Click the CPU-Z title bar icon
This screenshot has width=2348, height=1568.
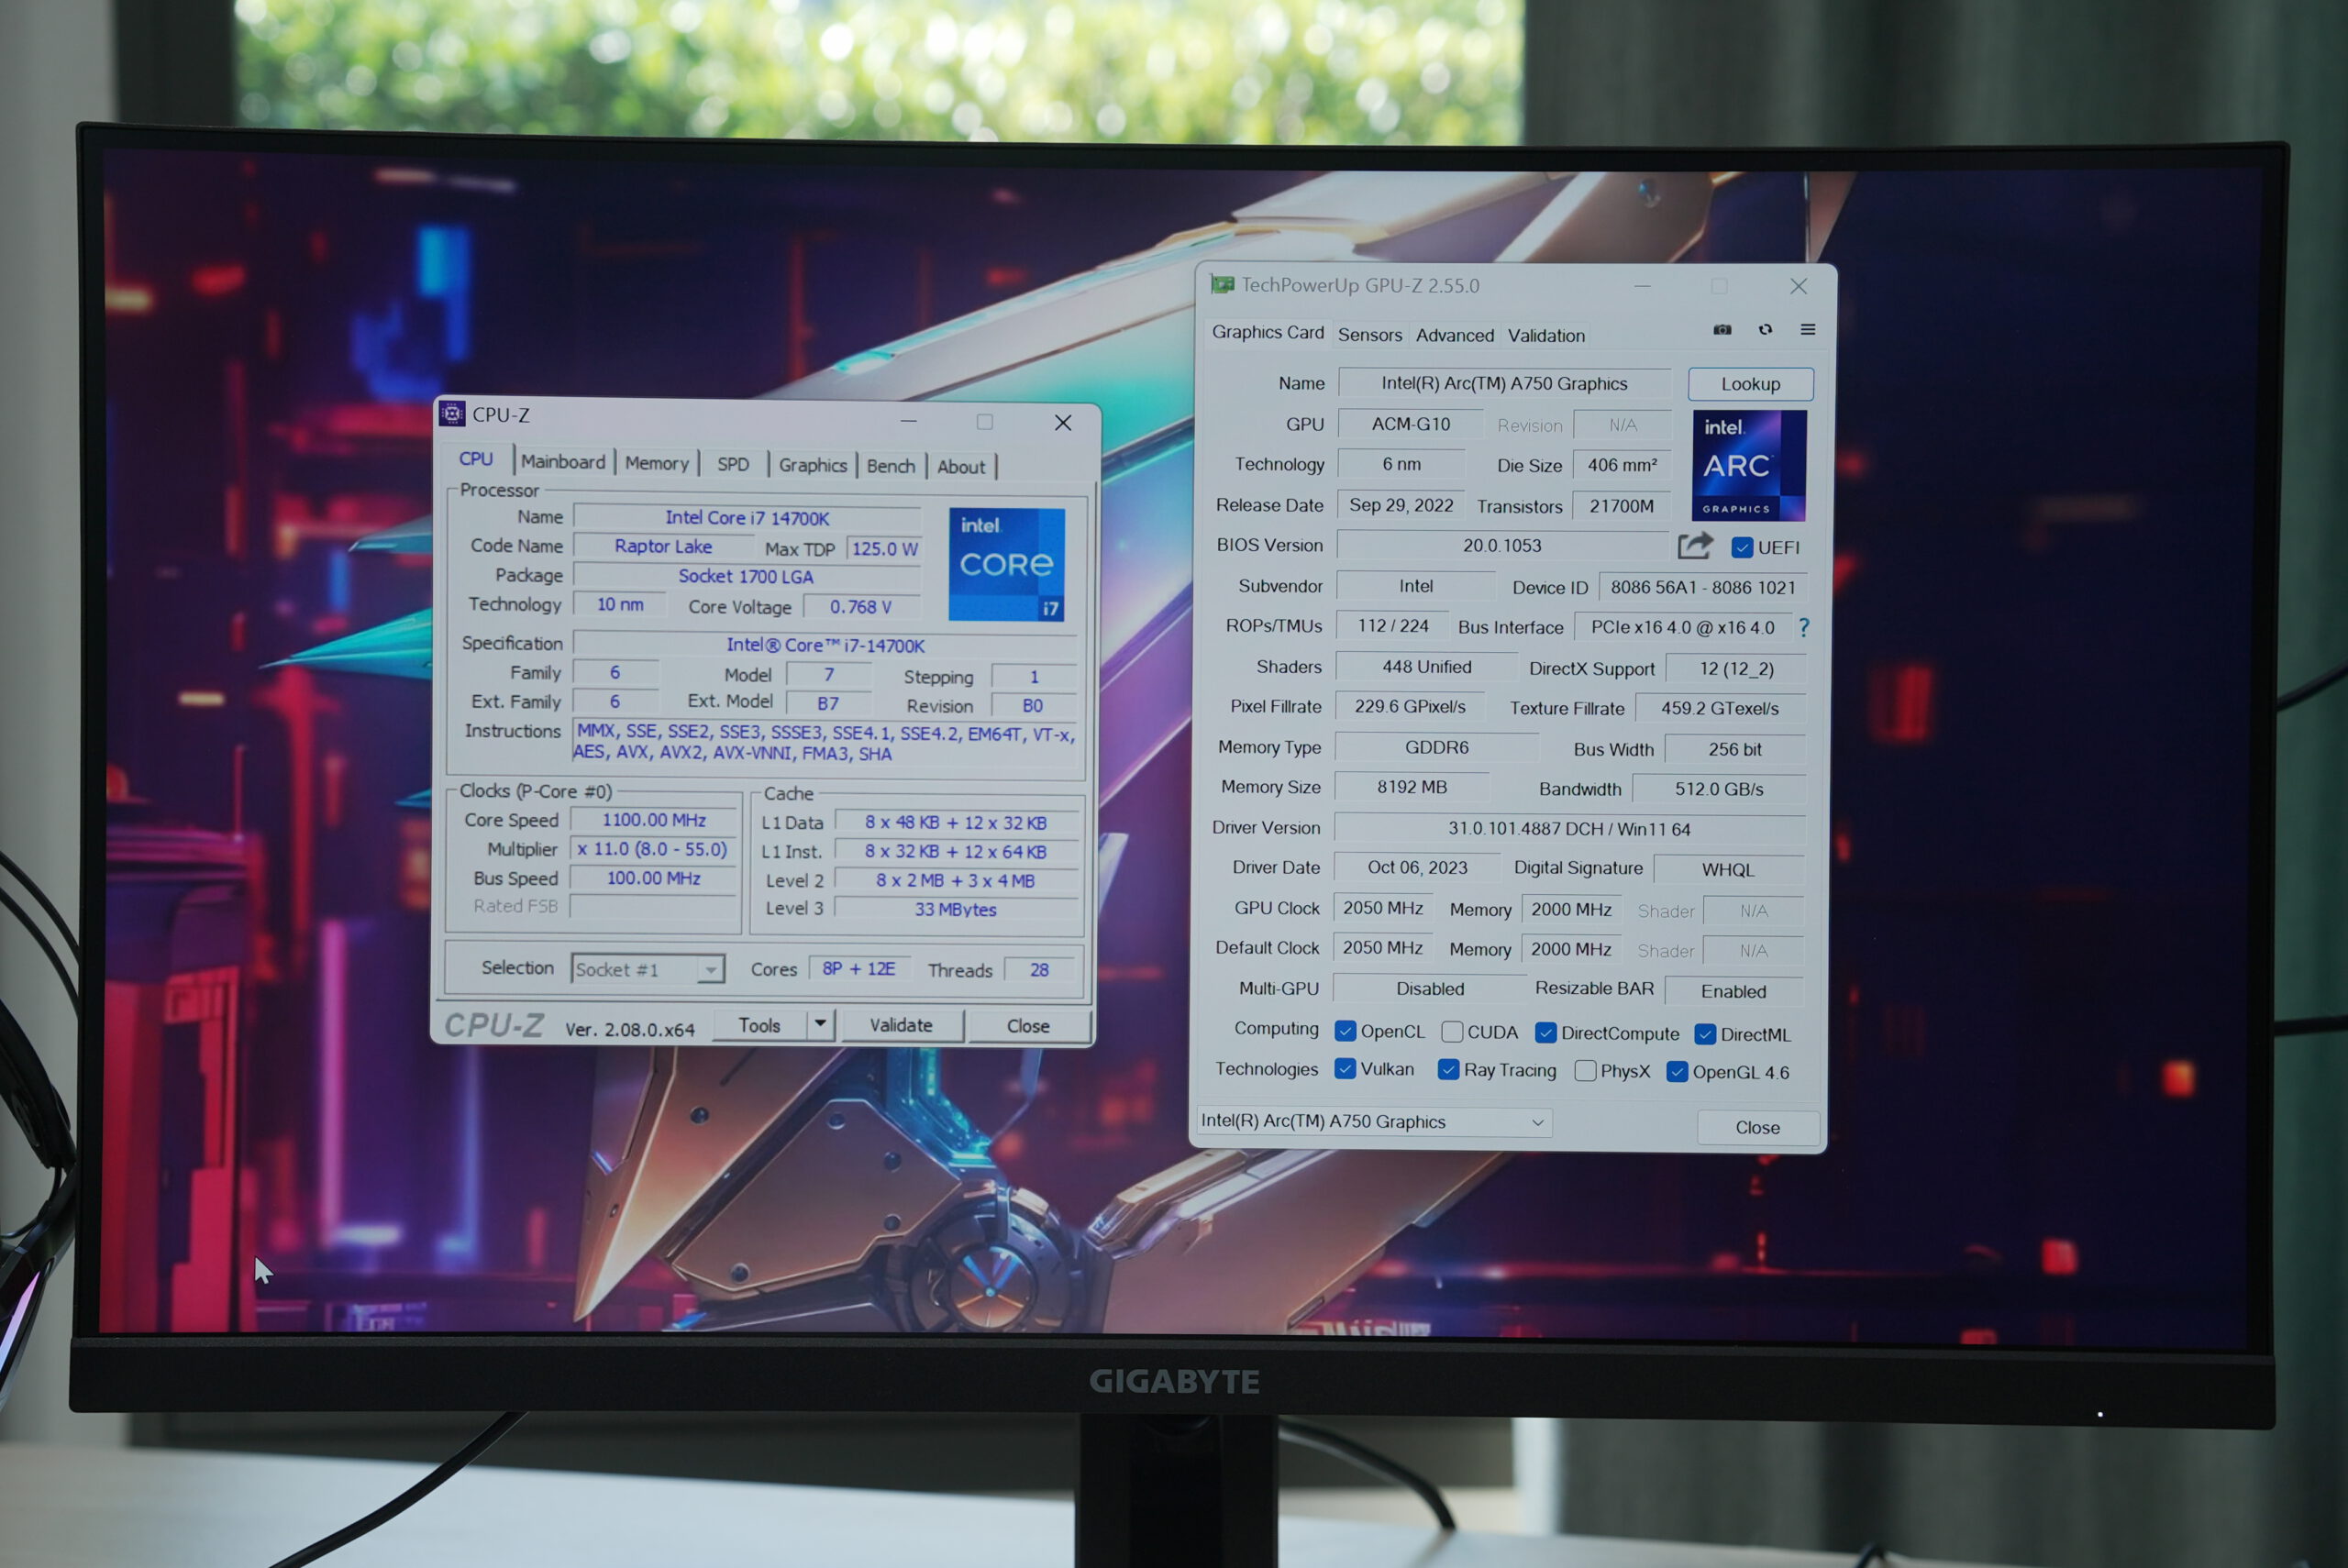tap(452, 413)
